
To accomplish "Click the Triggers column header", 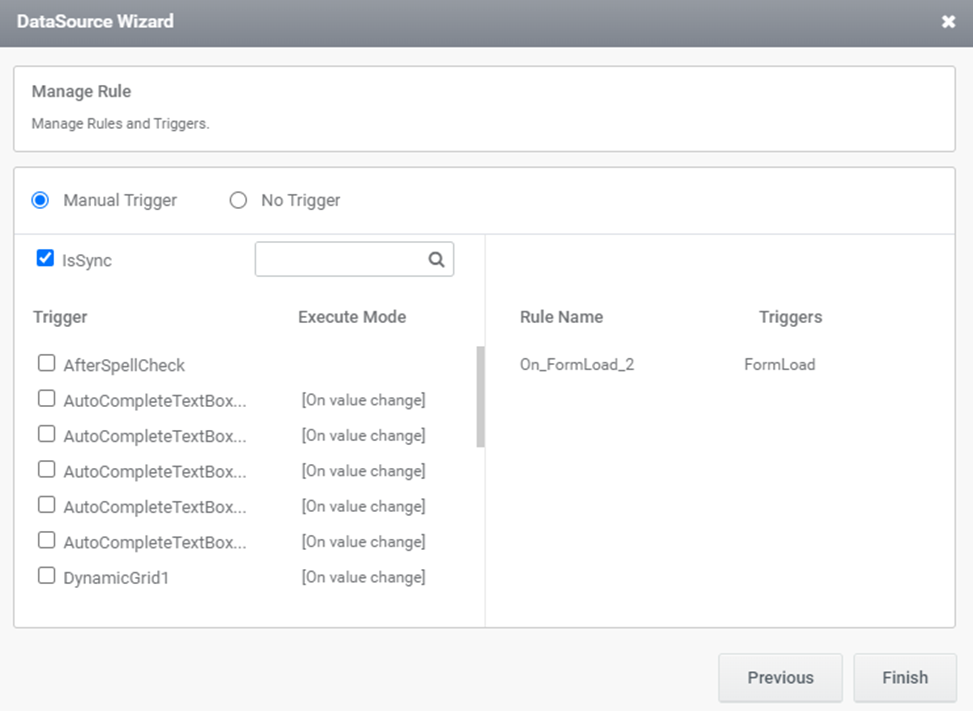I will 791,317.
